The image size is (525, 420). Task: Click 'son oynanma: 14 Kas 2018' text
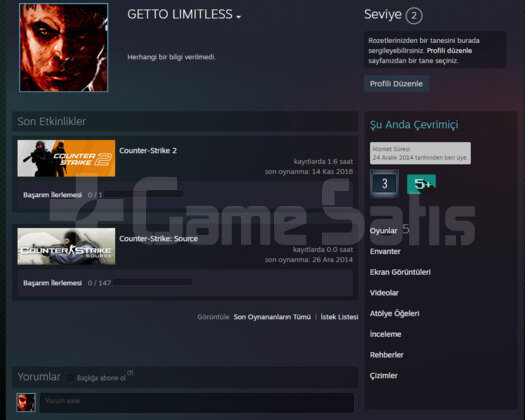(309, 172)
